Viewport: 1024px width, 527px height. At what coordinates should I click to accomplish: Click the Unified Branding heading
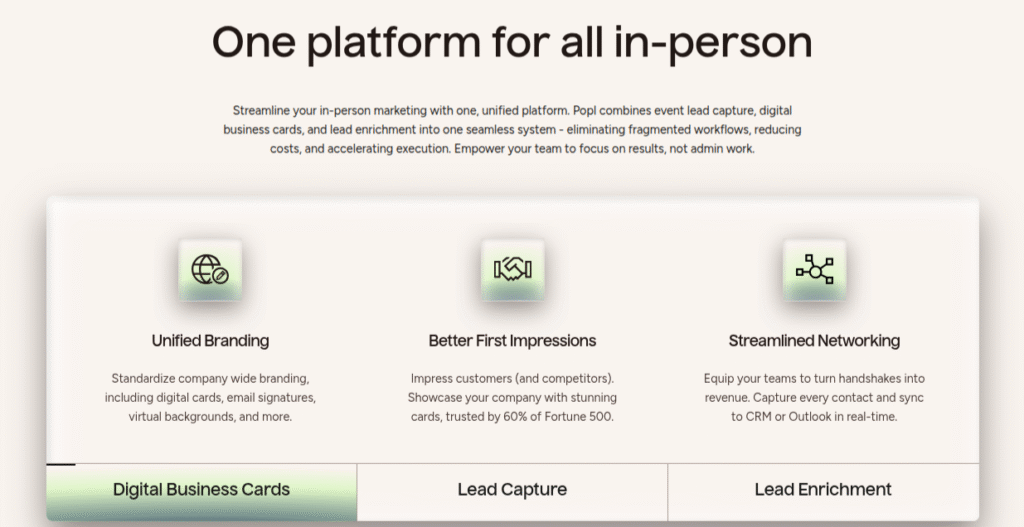click(x=210, y=341)
